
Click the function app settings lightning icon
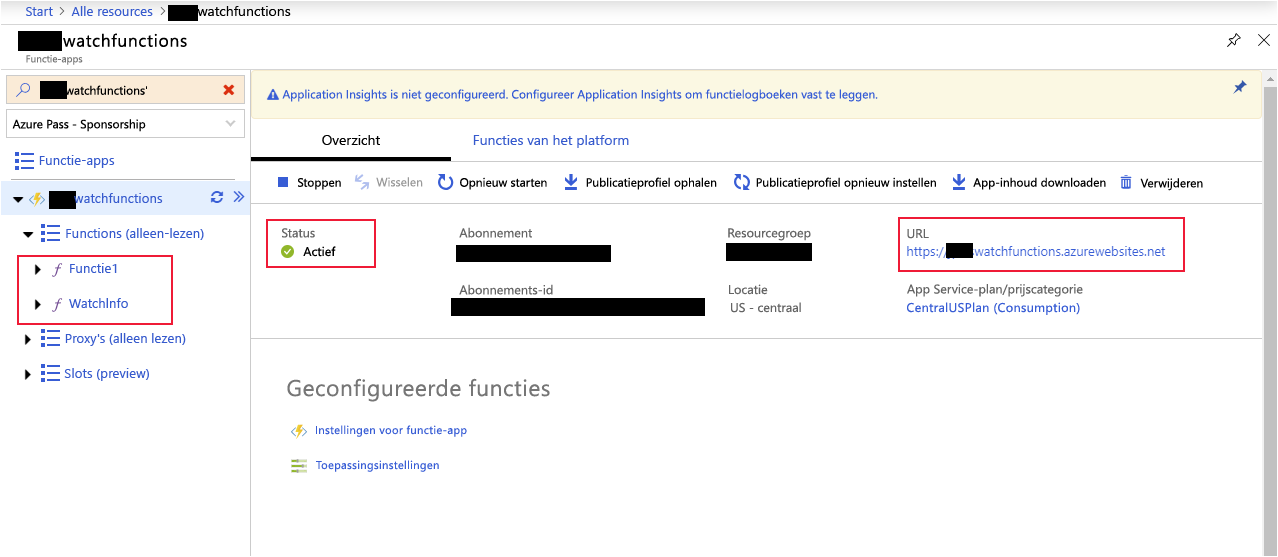coord(298,431)
